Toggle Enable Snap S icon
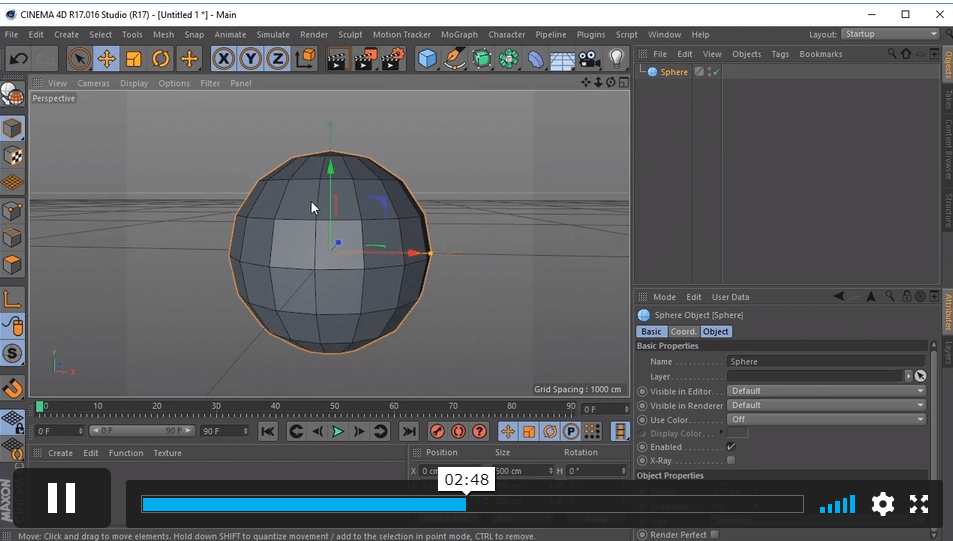This screenshot has width=953, height=541. [12, 354]
